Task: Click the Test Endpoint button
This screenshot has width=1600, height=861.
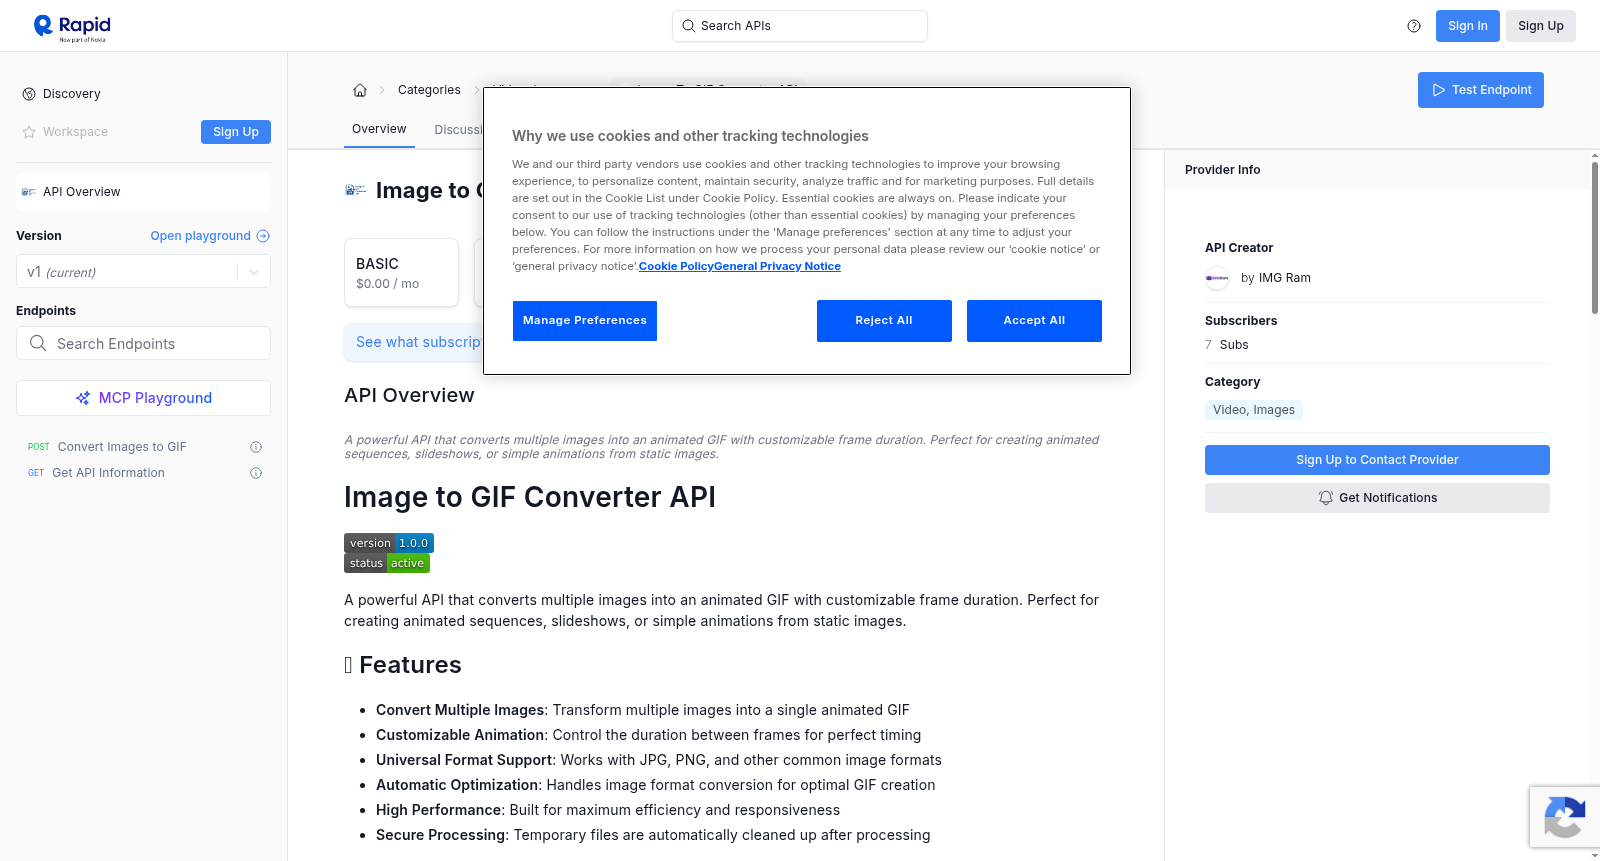Action: (x=1481, y=90)
